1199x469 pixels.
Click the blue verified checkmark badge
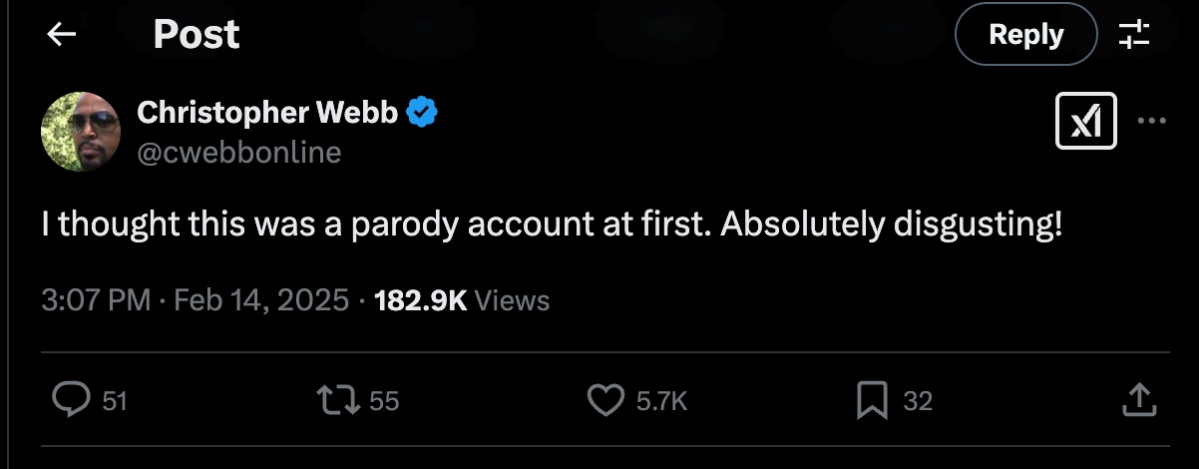coord(423,113)
